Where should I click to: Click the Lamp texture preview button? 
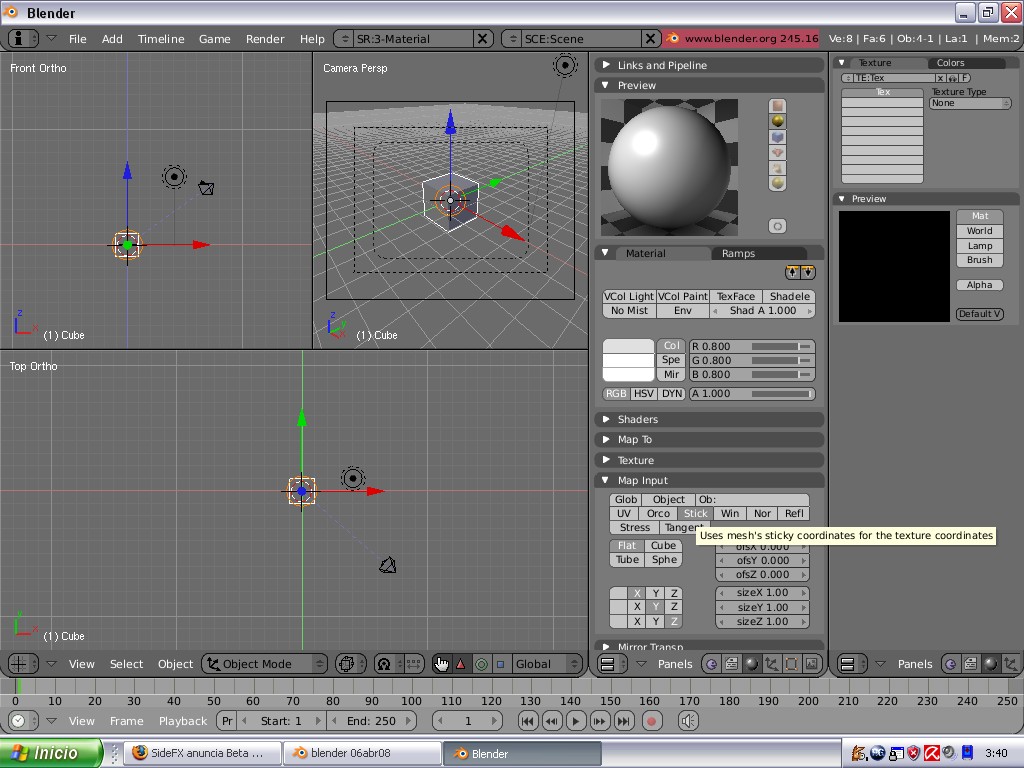click(980, 246)
